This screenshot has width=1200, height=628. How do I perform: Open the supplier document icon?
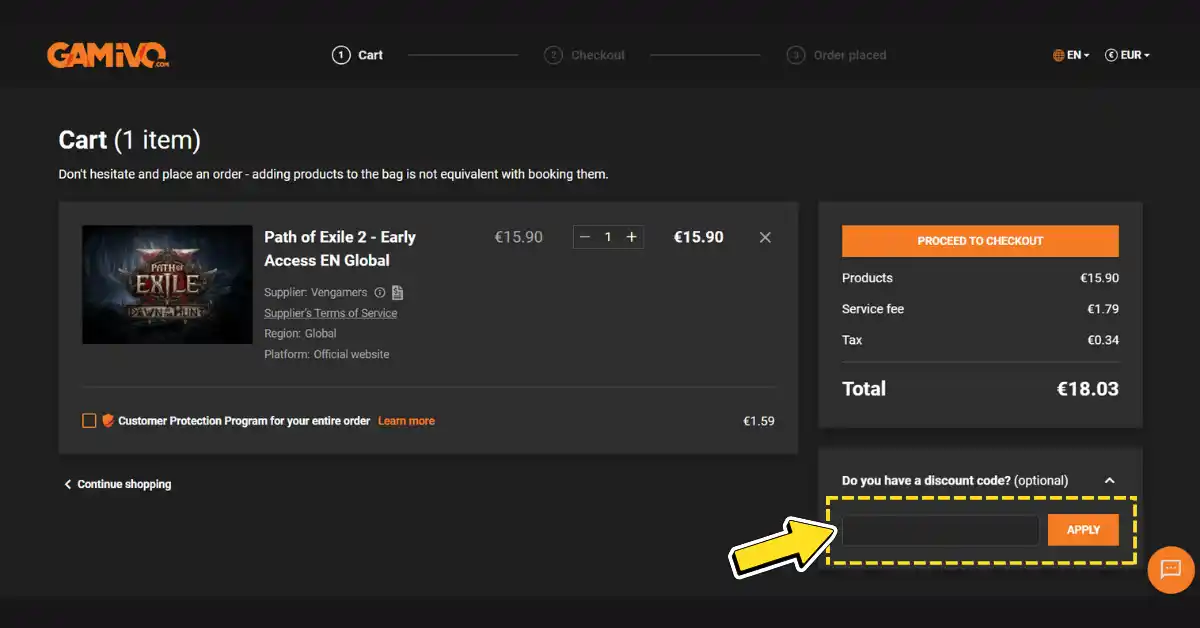[x=397, y=293]
